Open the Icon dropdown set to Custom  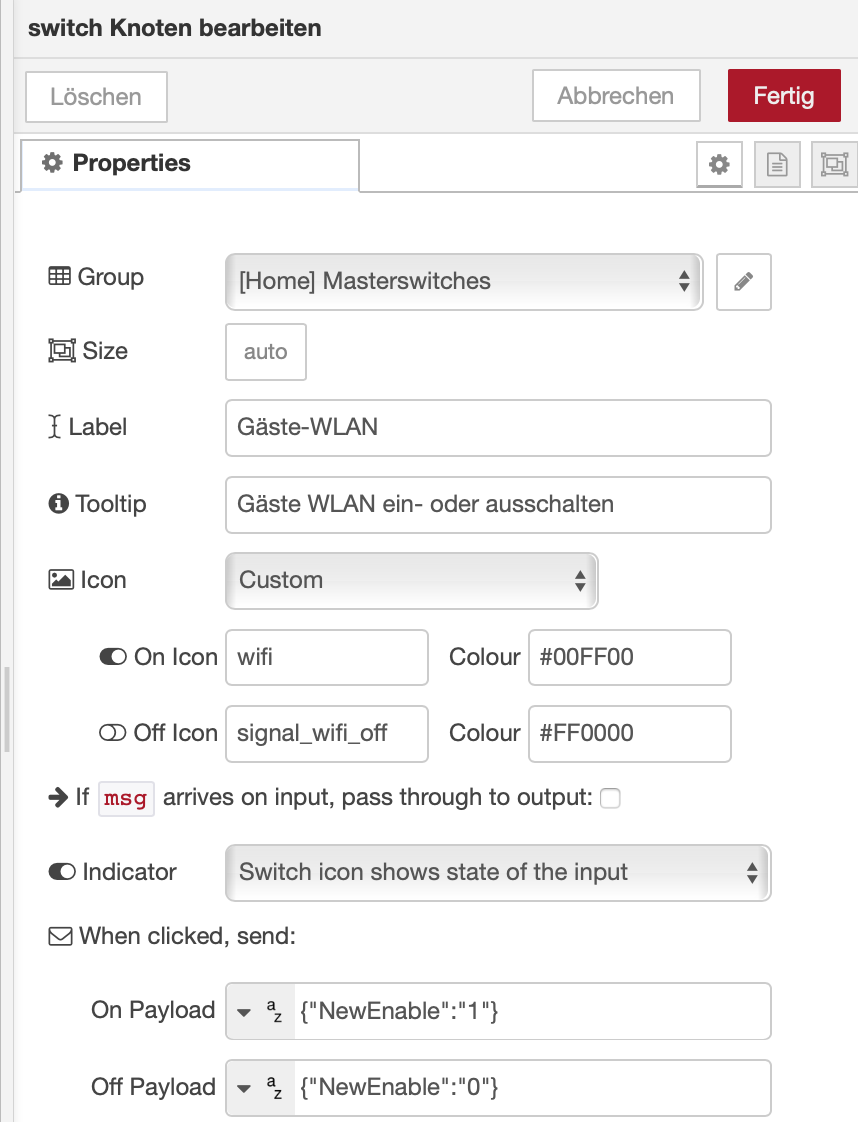(x=411, y=580)
